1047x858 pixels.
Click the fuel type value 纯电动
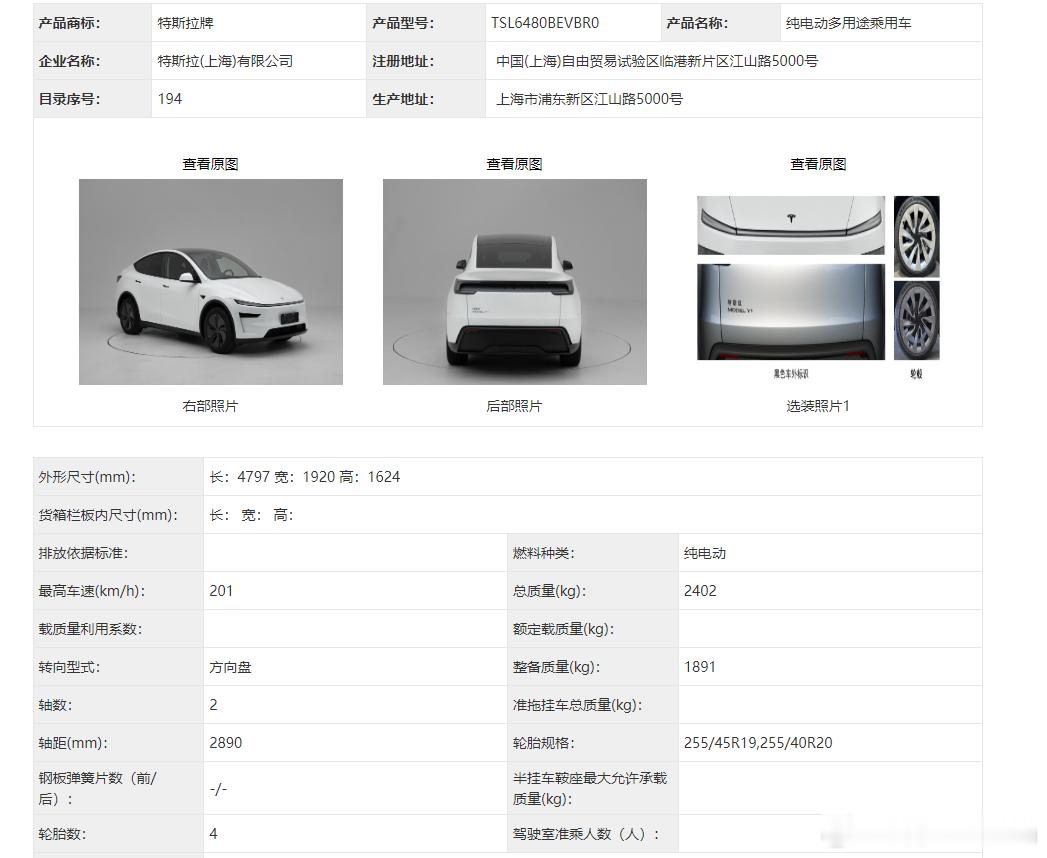click(x=704, y=553)
